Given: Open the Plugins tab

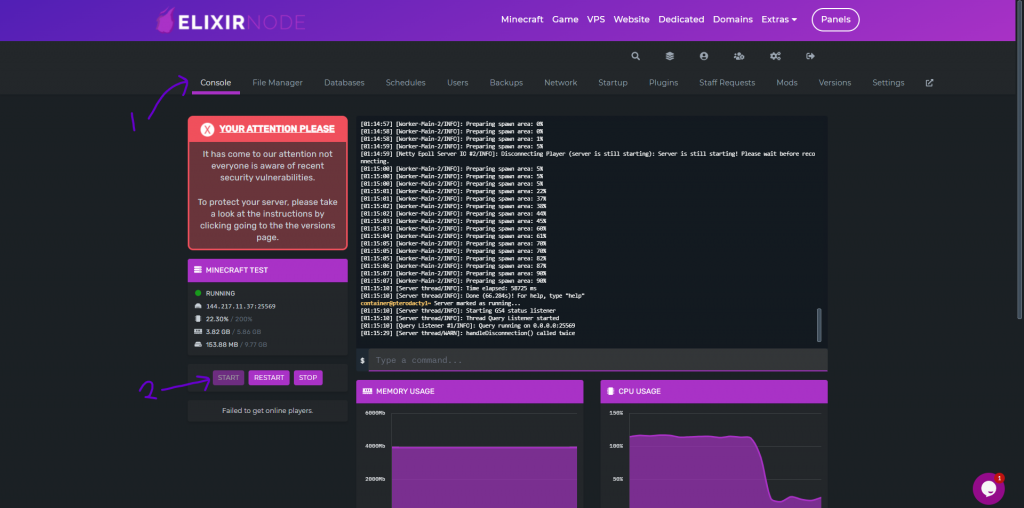Looking at the screenshot, I should pyautogui.click(x=664, y=83).
